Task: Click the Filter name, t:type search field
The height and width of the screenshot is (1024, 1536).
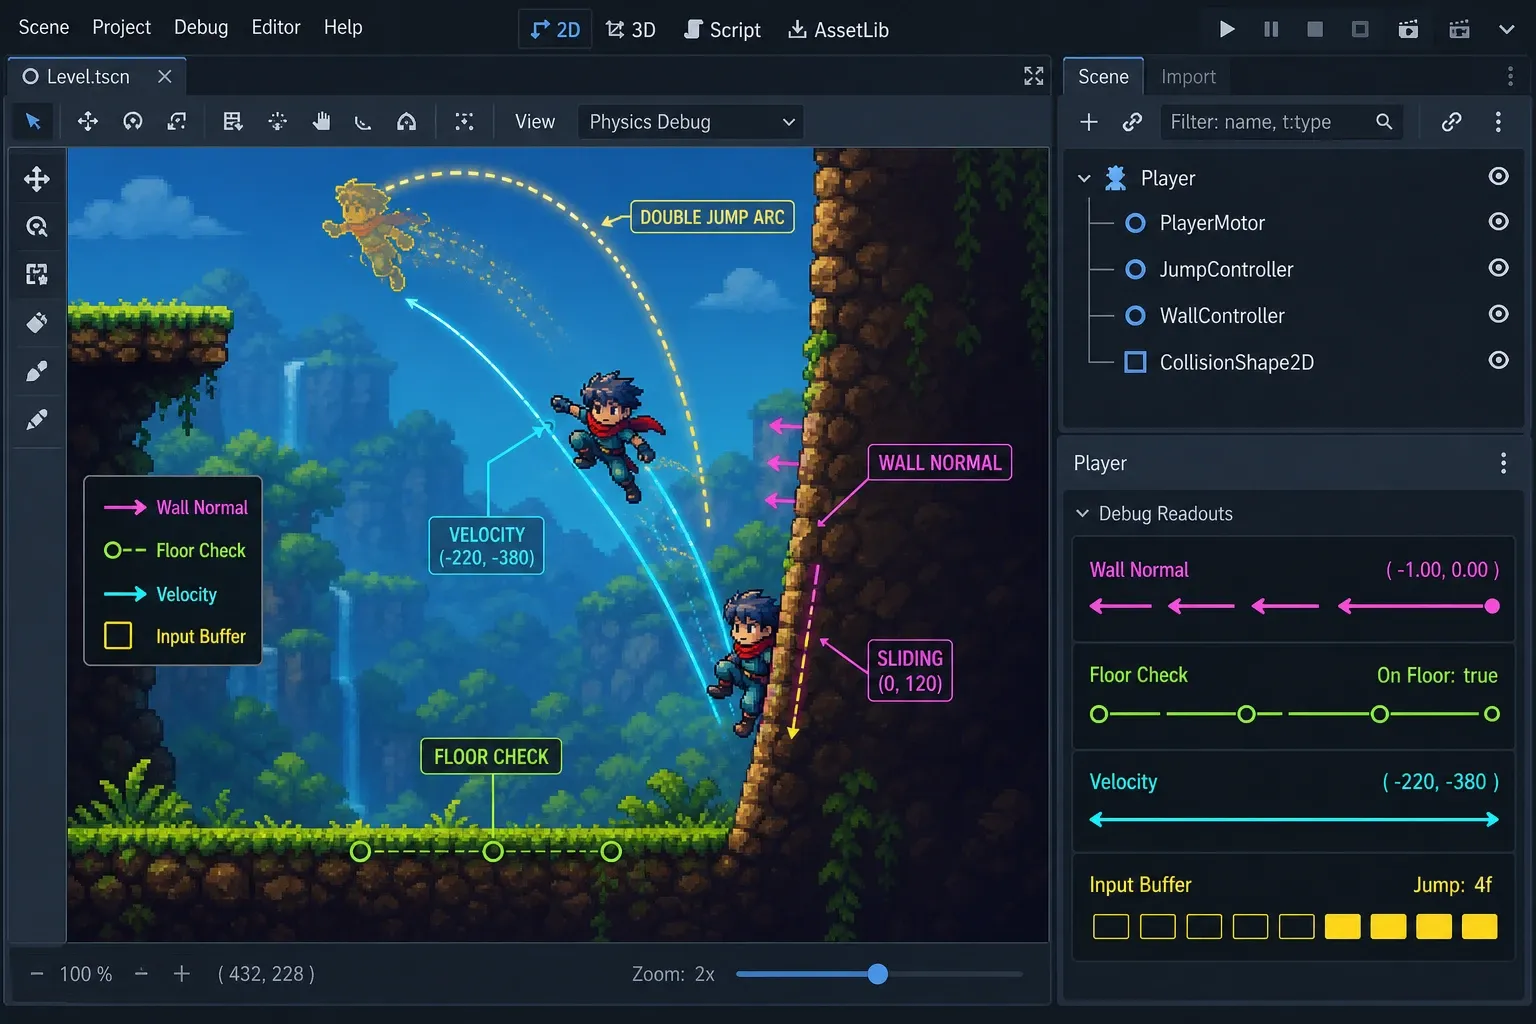Action: pyautogui.click(x=1281, y=122)
